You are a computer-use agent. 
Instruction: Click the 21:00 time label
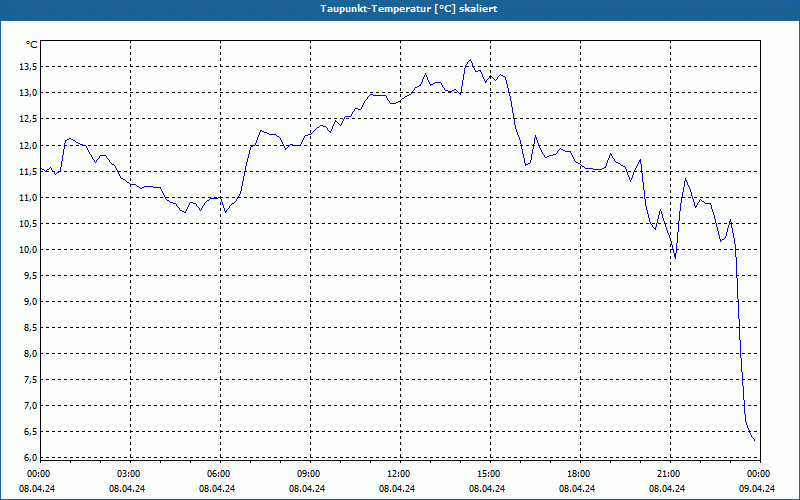point(669,474)
